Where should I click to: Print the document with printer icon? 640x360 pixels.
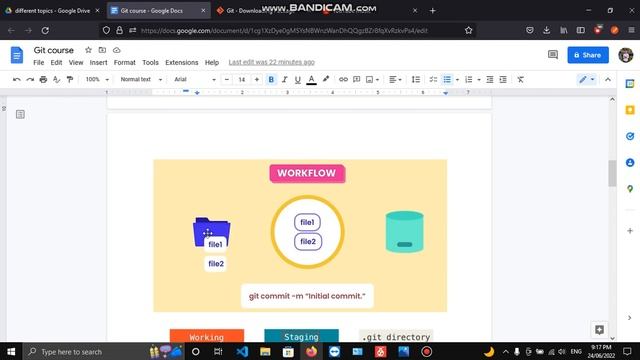(x=43, y=80)
